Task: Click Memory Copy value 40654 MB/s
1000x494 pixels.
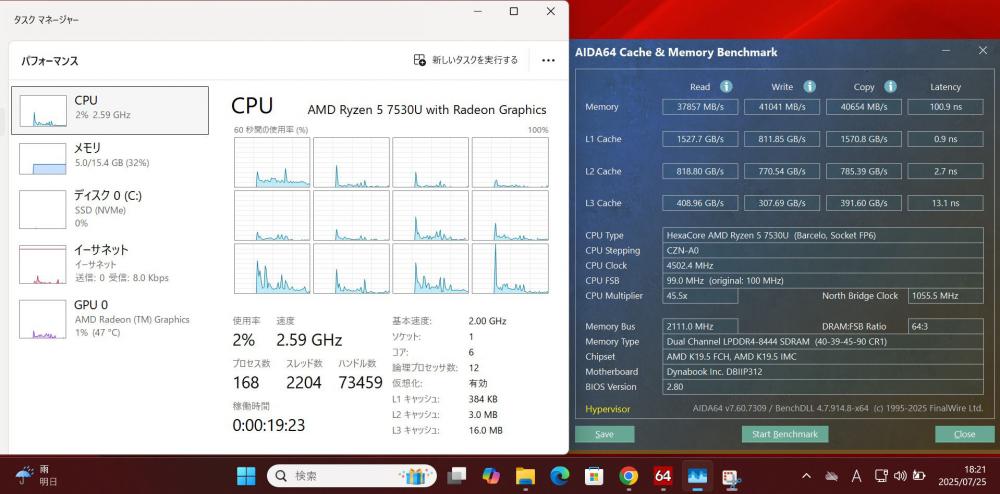Action: 864,106
